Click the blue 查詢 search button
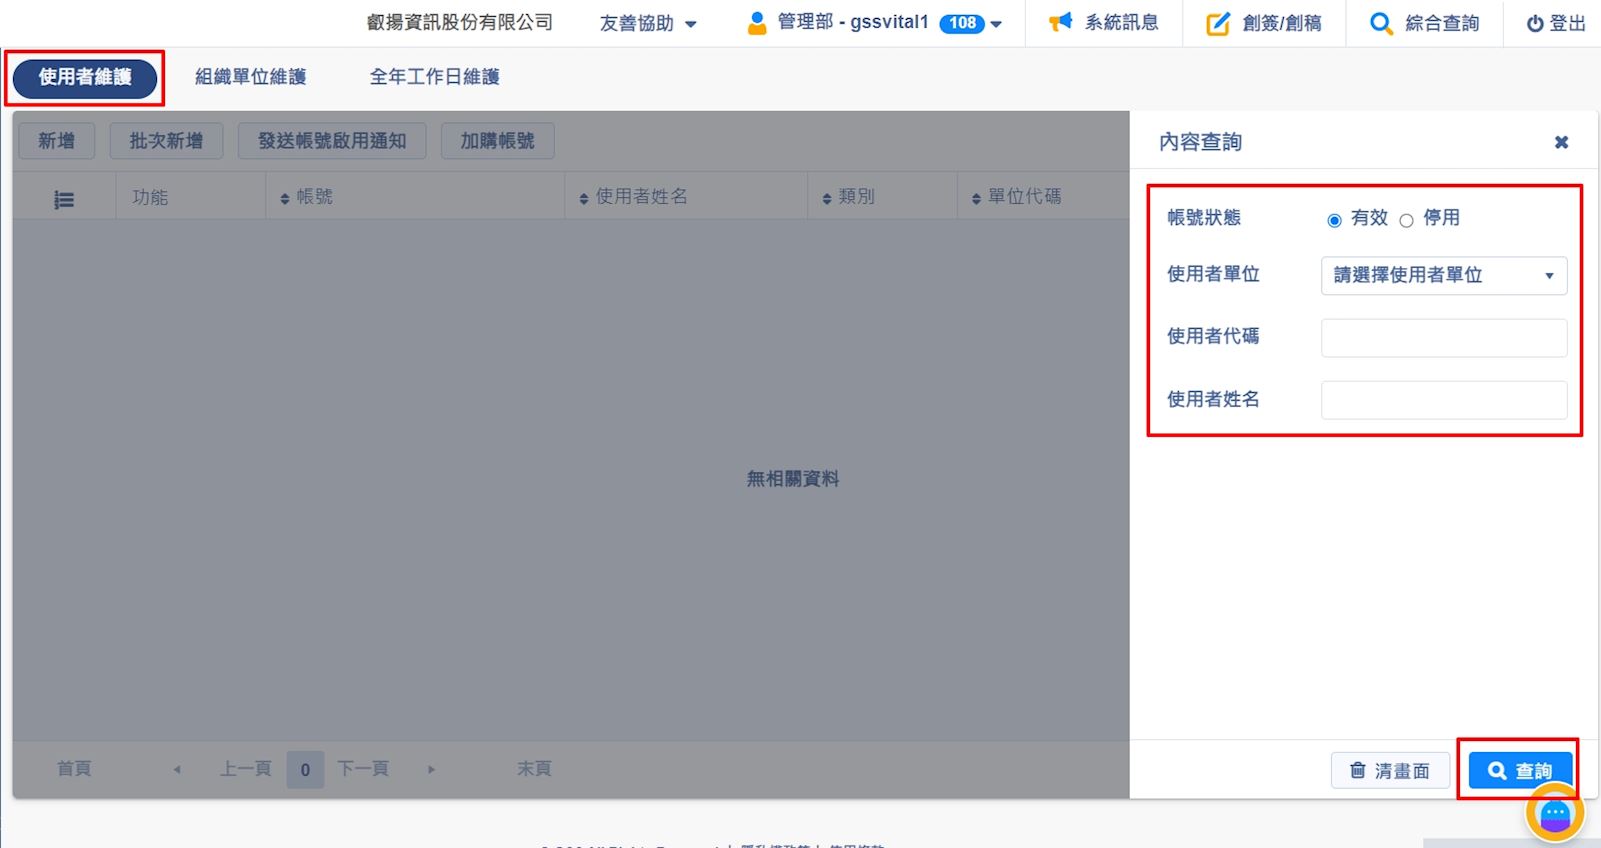Screen dimensions: 1601x848 tap(1519, 770)
